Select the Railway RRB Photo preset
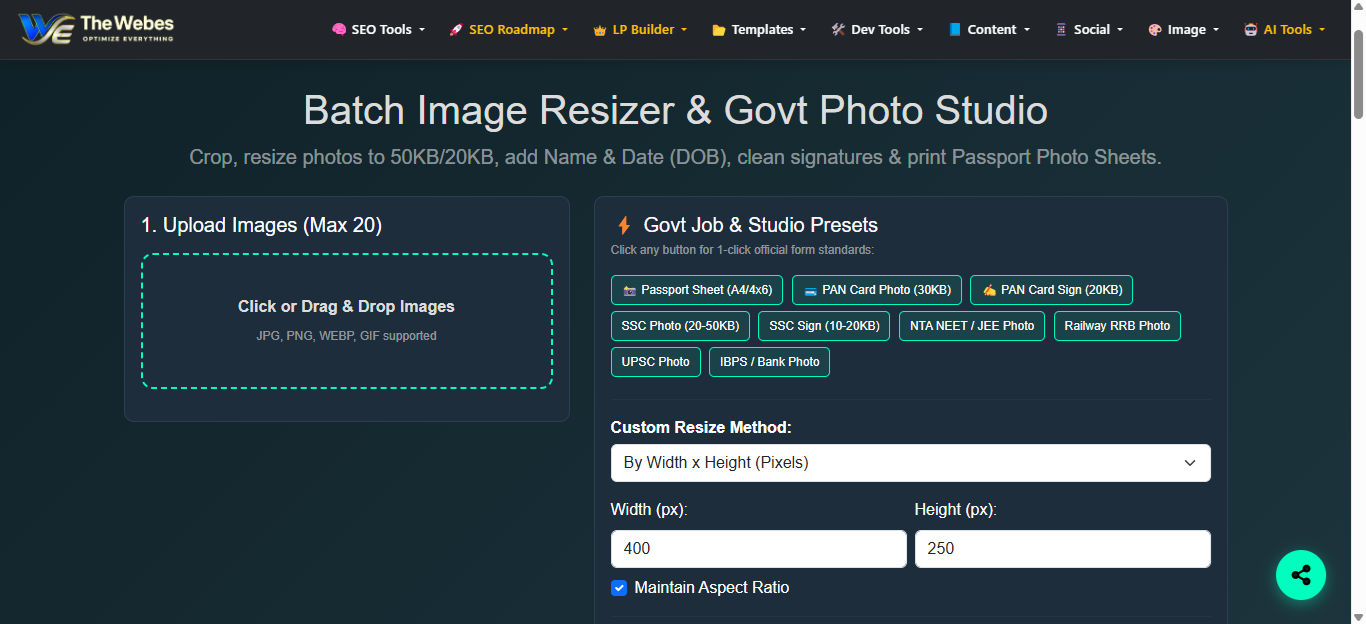The width and height of the screenshot is (1366, 624). click(1117, 326)
